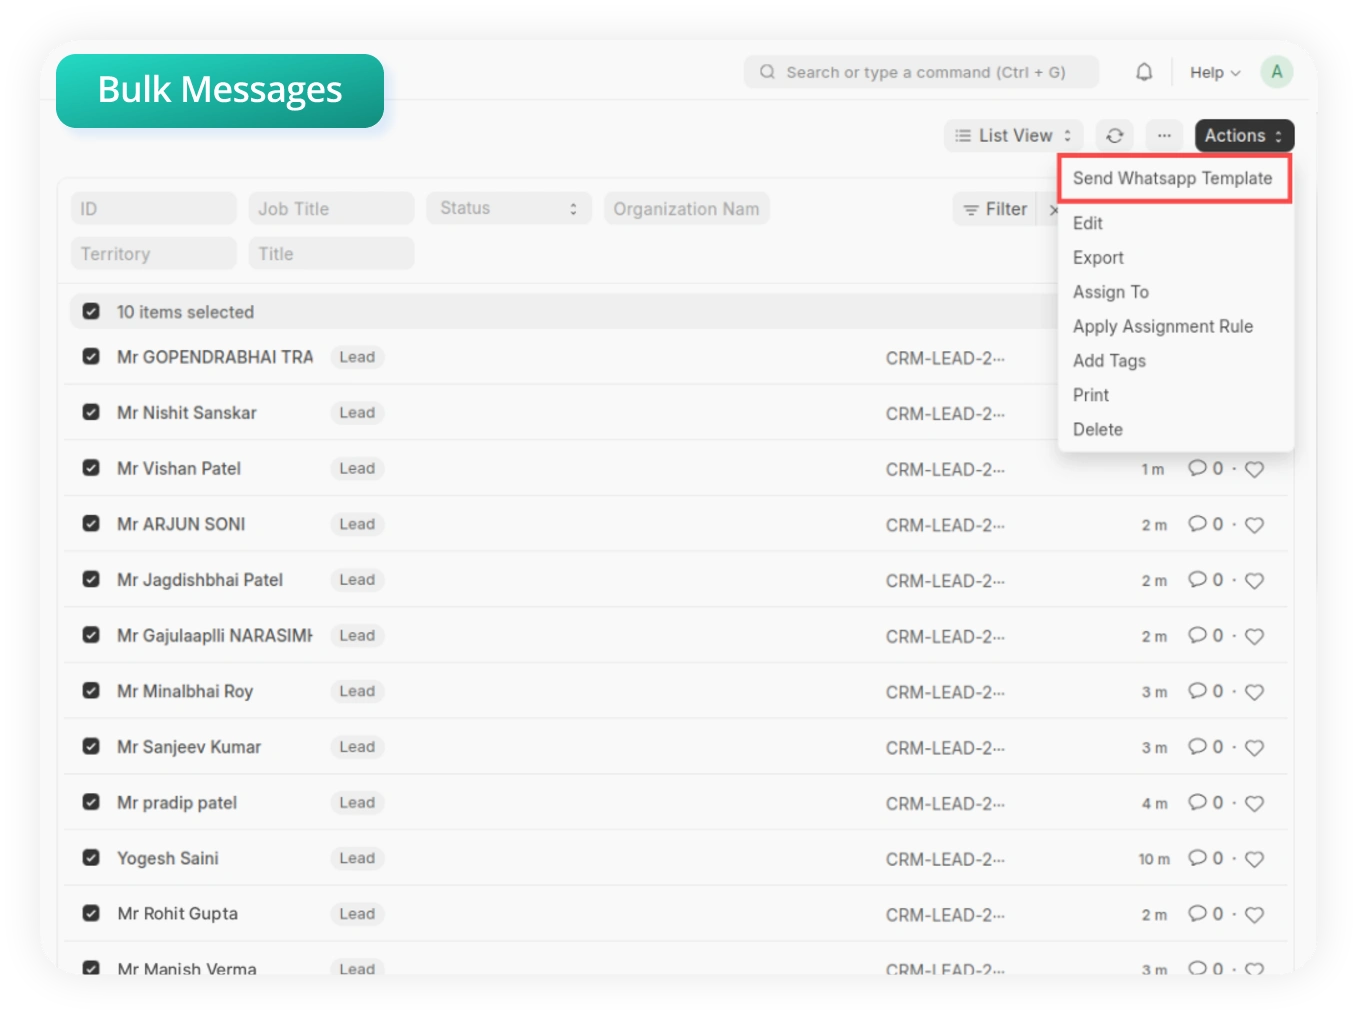Click the Filter button
The image size is (1358, 1016).
coord(995,209)
